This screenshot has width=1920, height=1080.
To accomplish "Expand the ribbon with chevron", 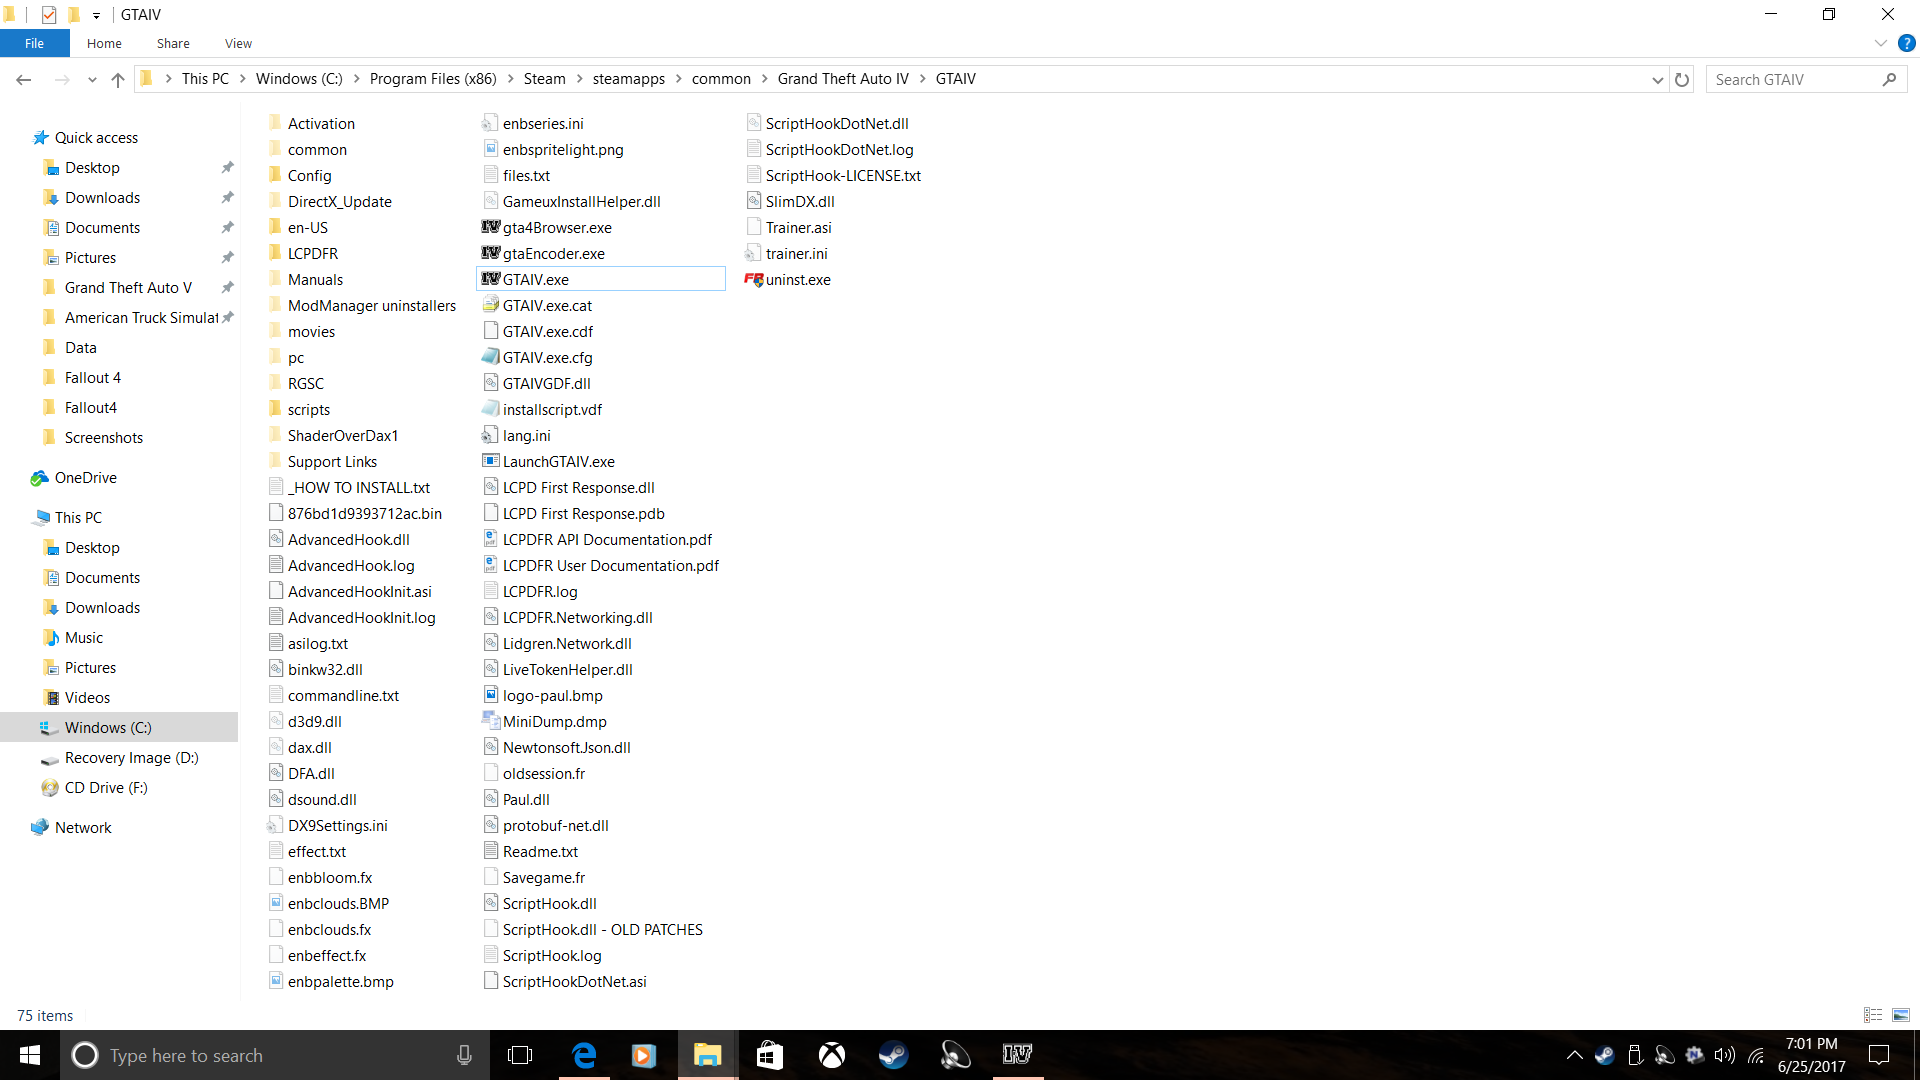I will (x=1881, y=43).
